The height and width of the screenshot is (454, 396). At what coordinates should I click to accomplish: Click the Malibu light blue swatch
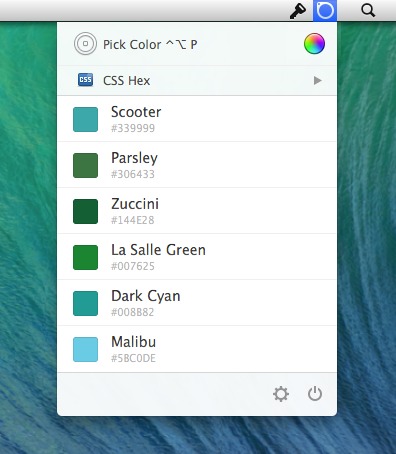coord(85,349)
